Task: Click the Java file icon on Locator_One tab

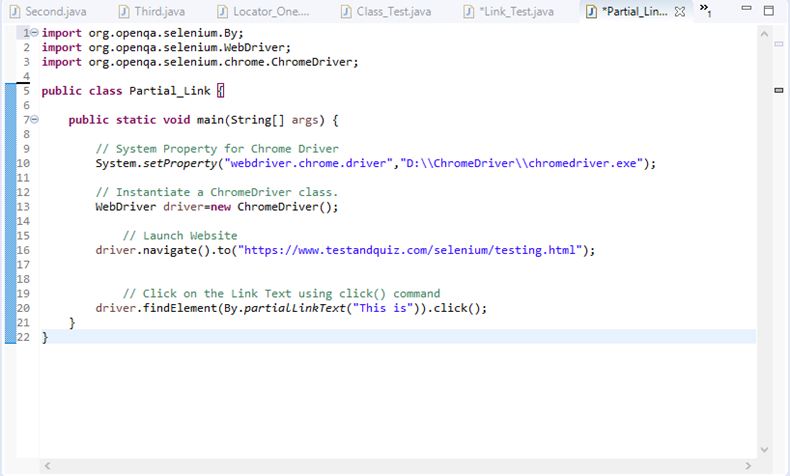Action: tap(222, 12)
